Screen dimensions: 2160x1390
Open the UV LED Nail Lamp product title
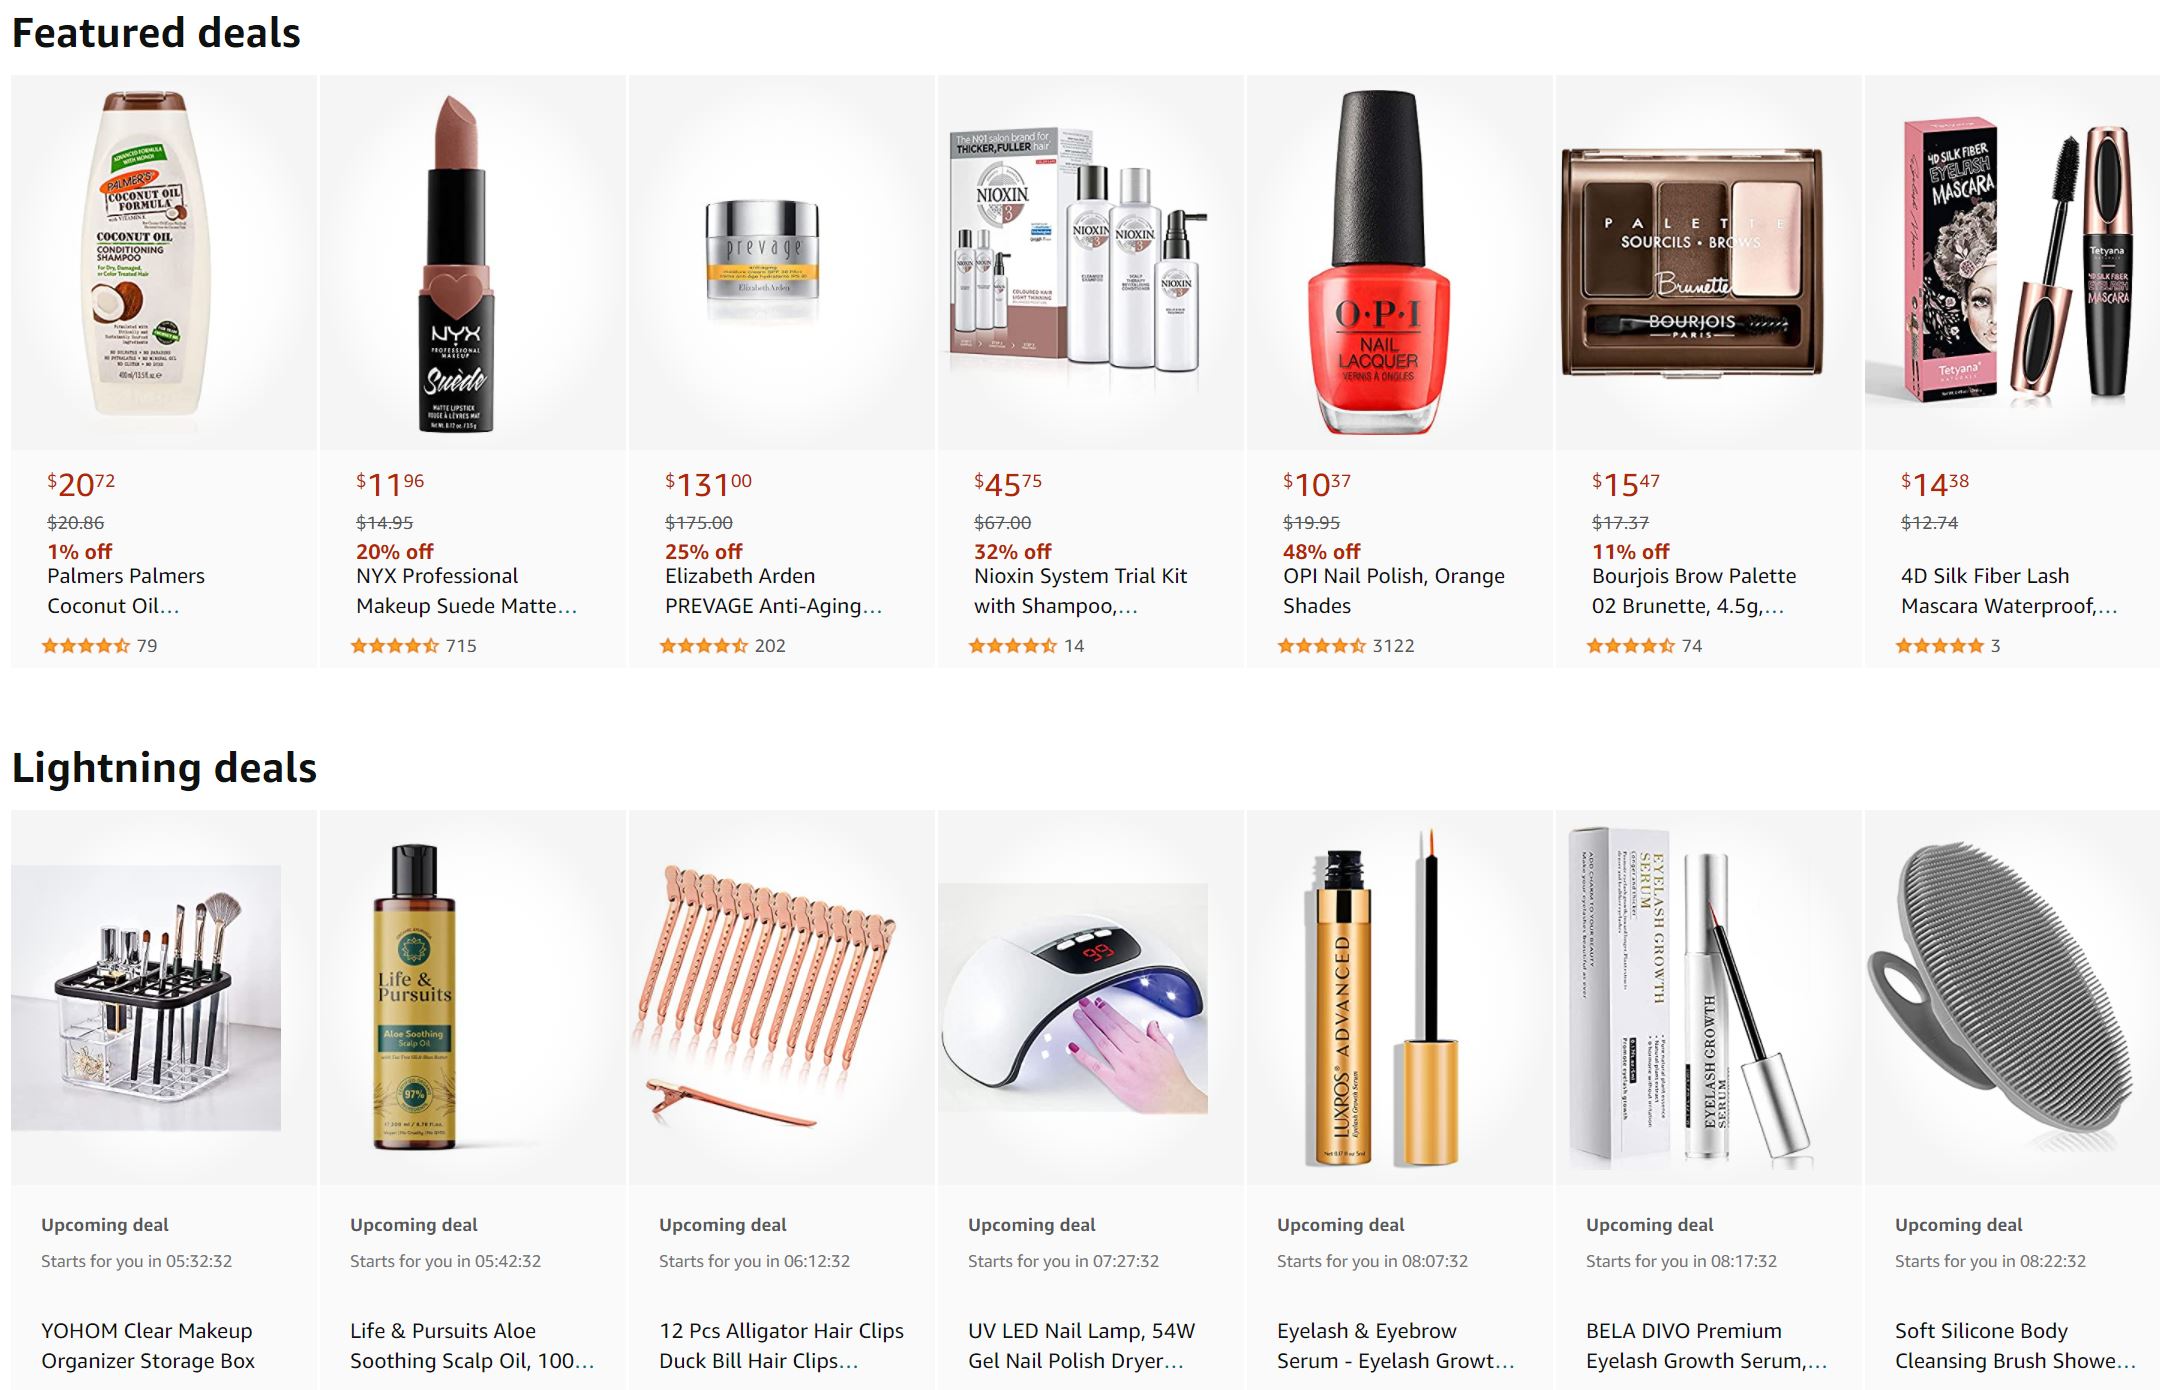pos(1081,1346)
